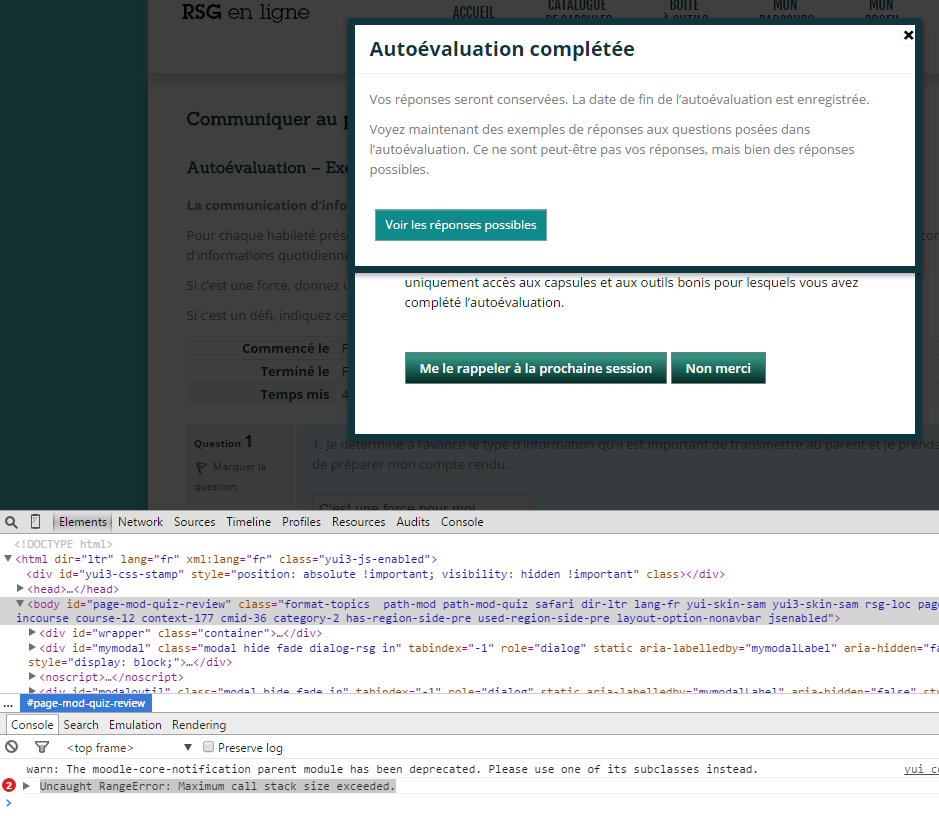Close the Autoévaluation complétée dialog with X
939x816 pixels.
[x=908, y=35]
